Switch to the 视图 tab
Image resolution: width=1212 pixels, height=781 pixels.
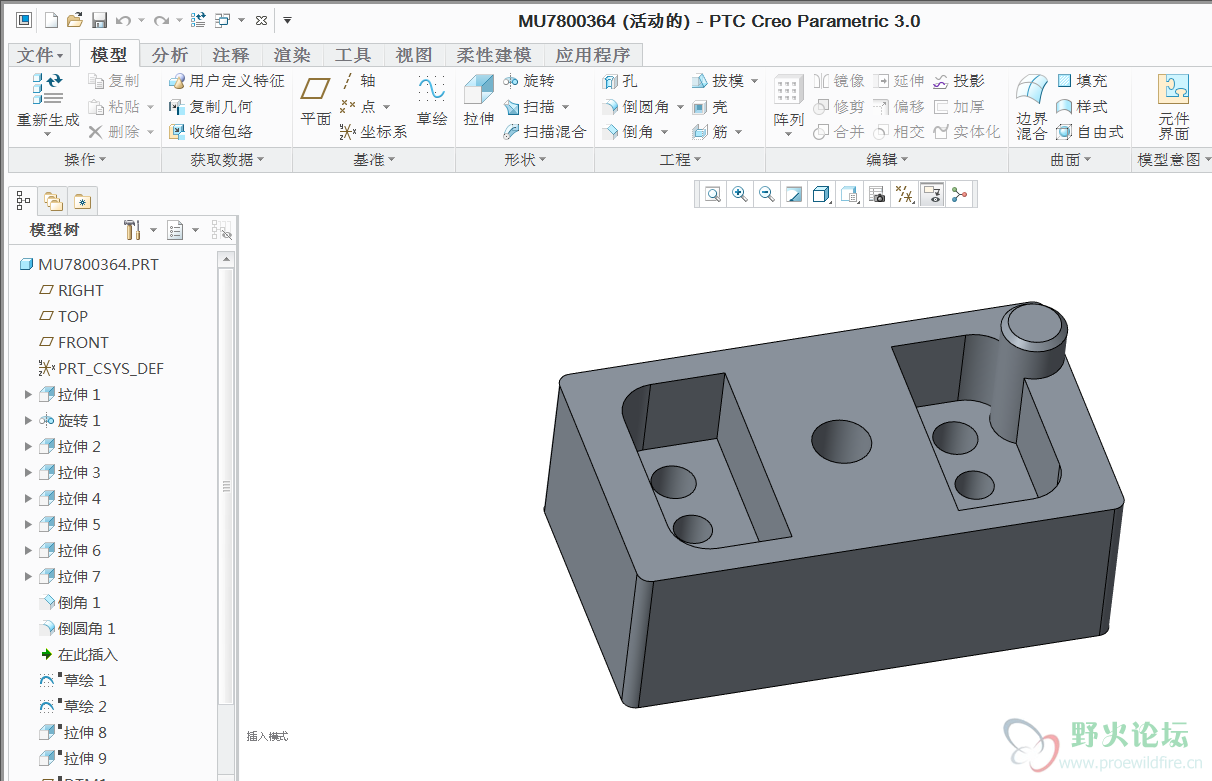pyautogui.click(x=414, y=56)
